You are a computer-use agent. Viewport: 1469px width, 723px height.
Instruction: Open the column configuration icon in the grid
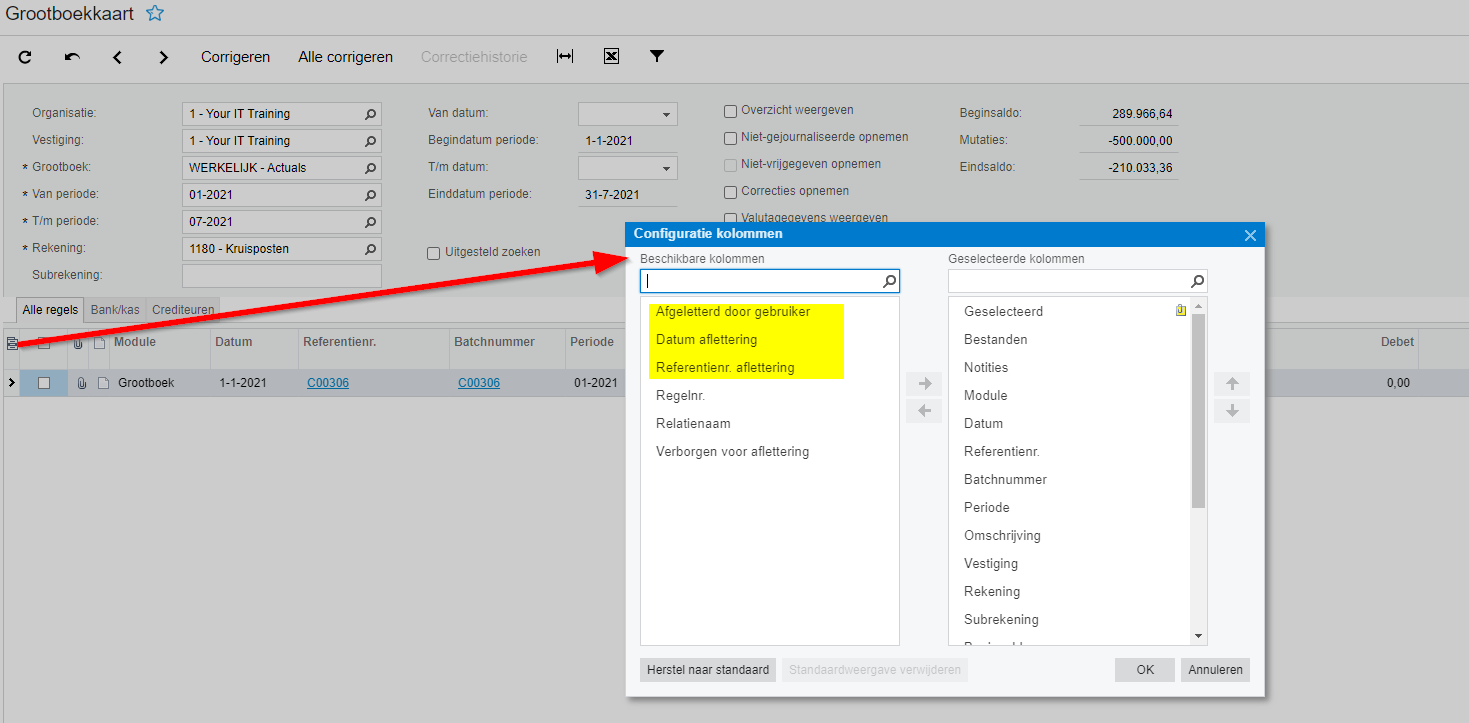(x=11, y=343)
